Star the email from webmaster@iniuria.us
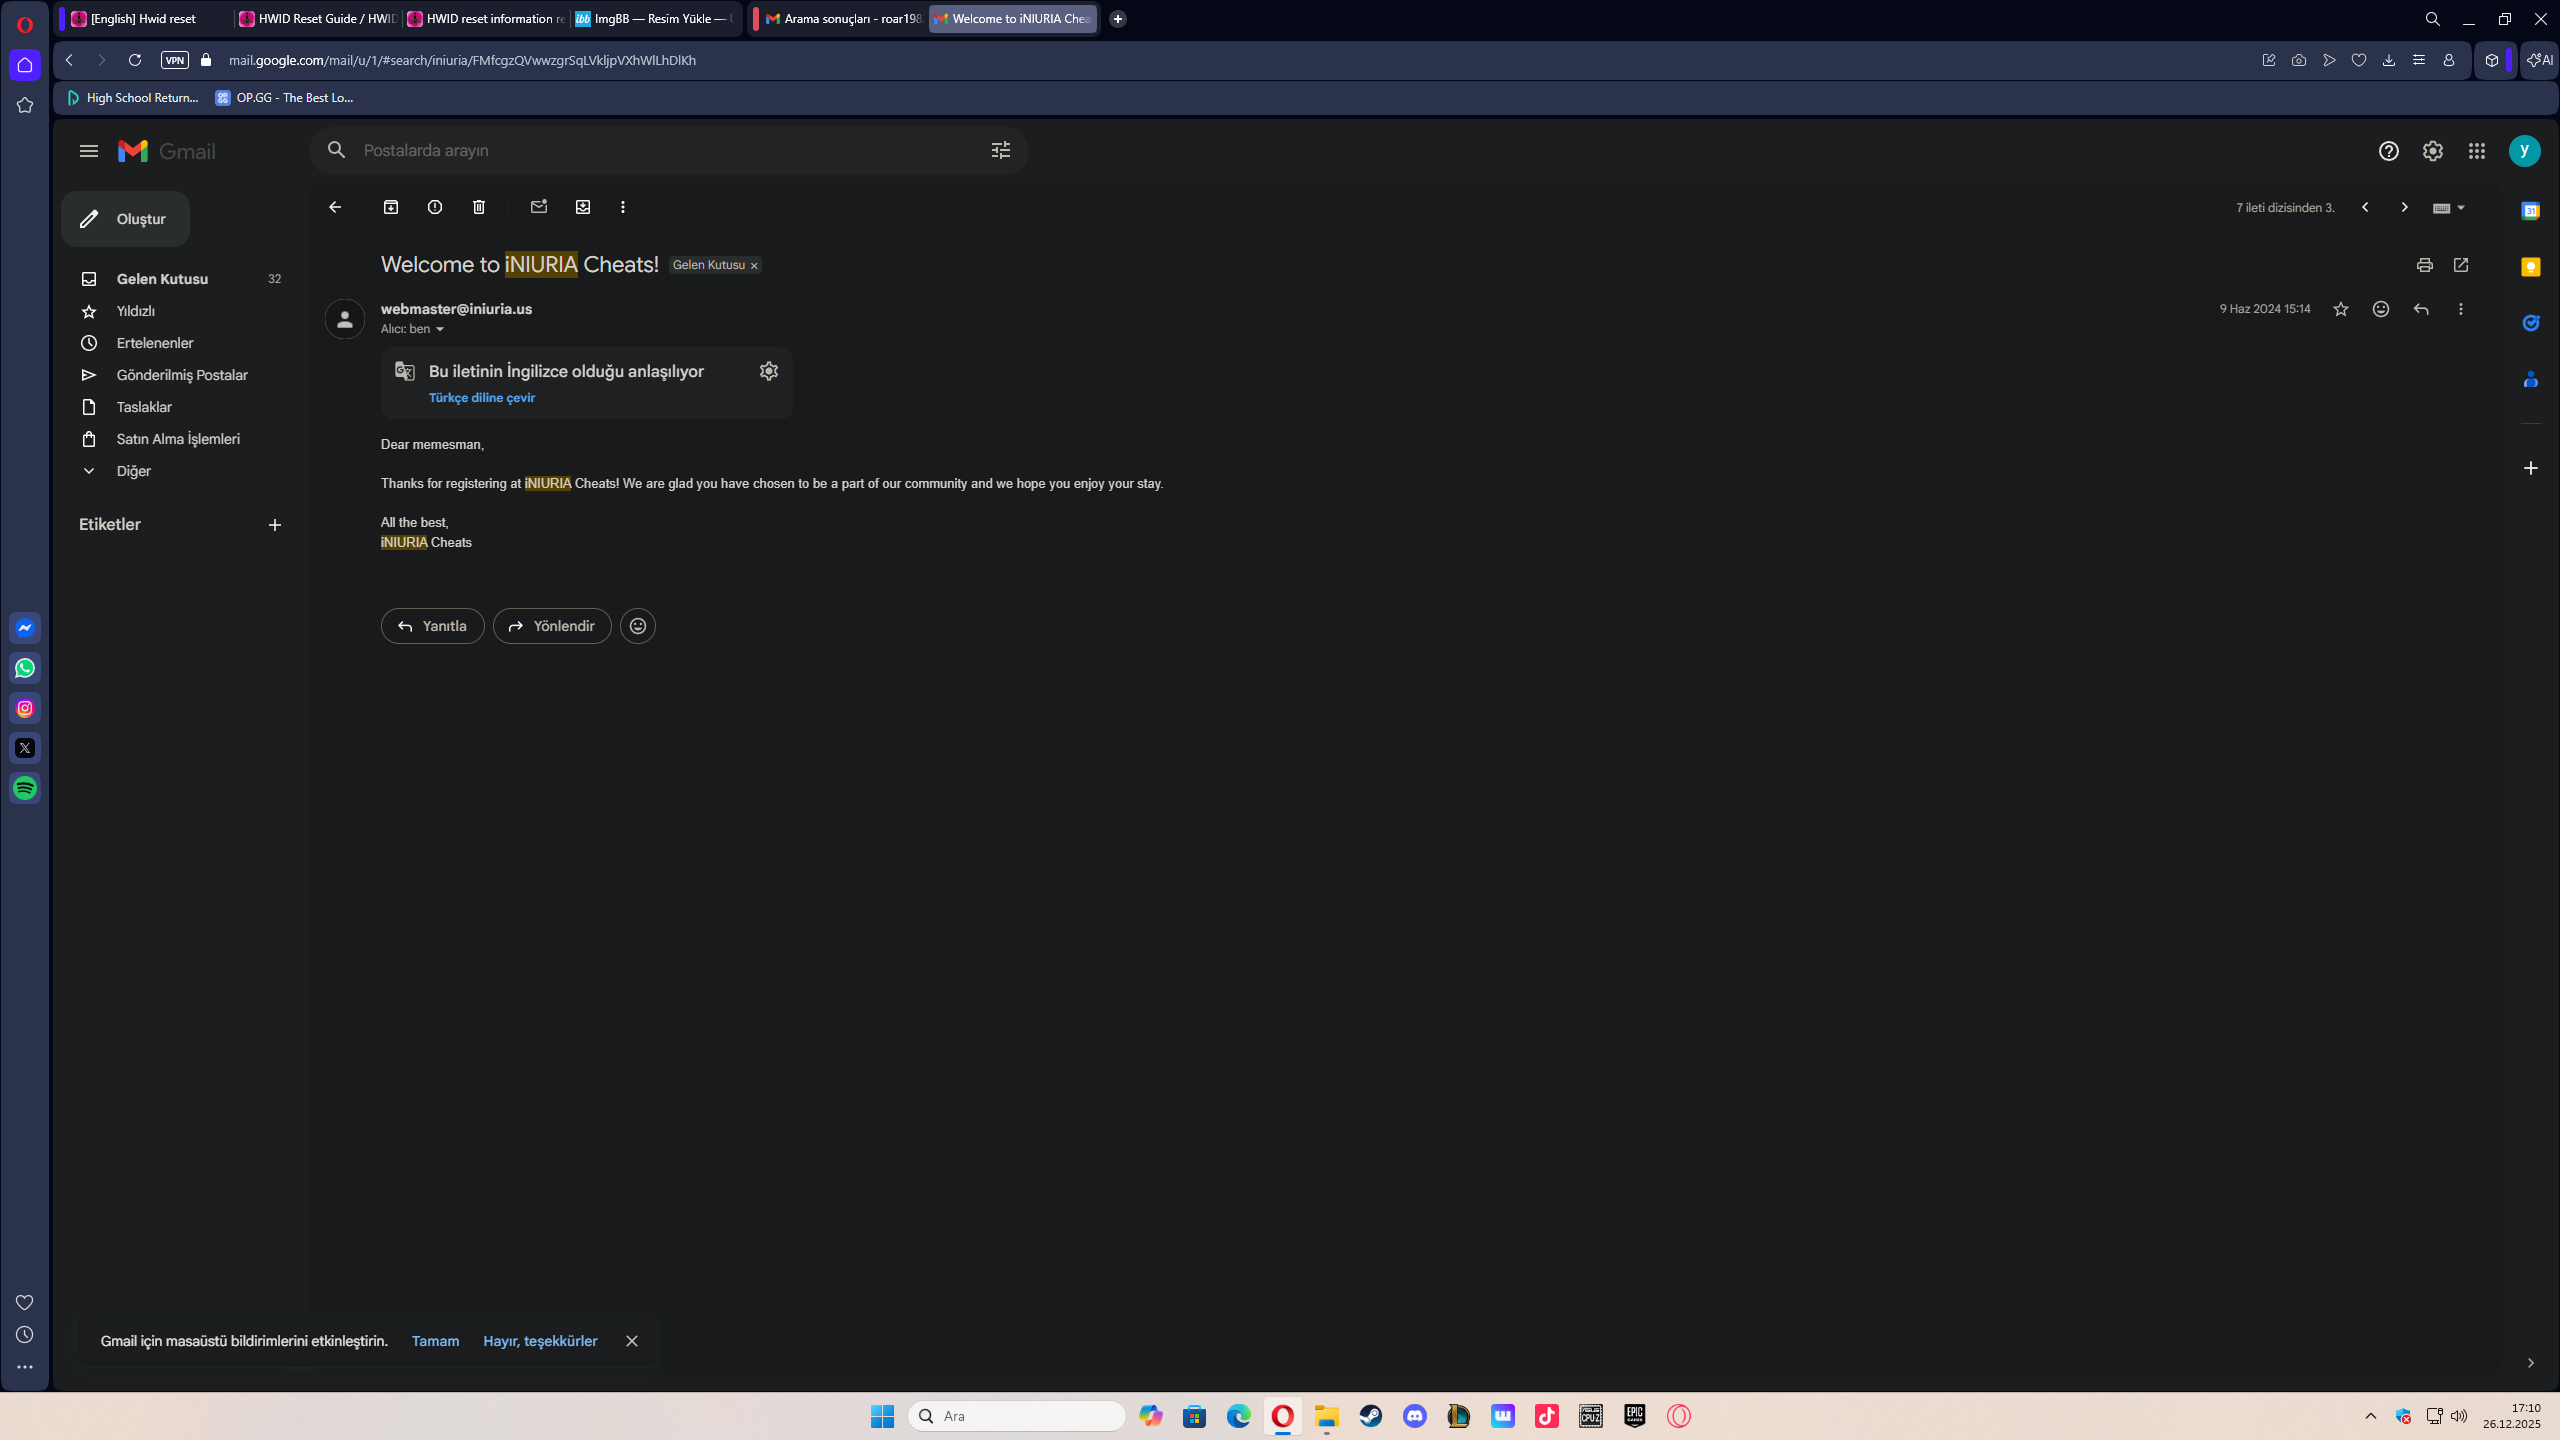The image size is (2560, 1440). pyautogui.click(x=2341, y=309)
